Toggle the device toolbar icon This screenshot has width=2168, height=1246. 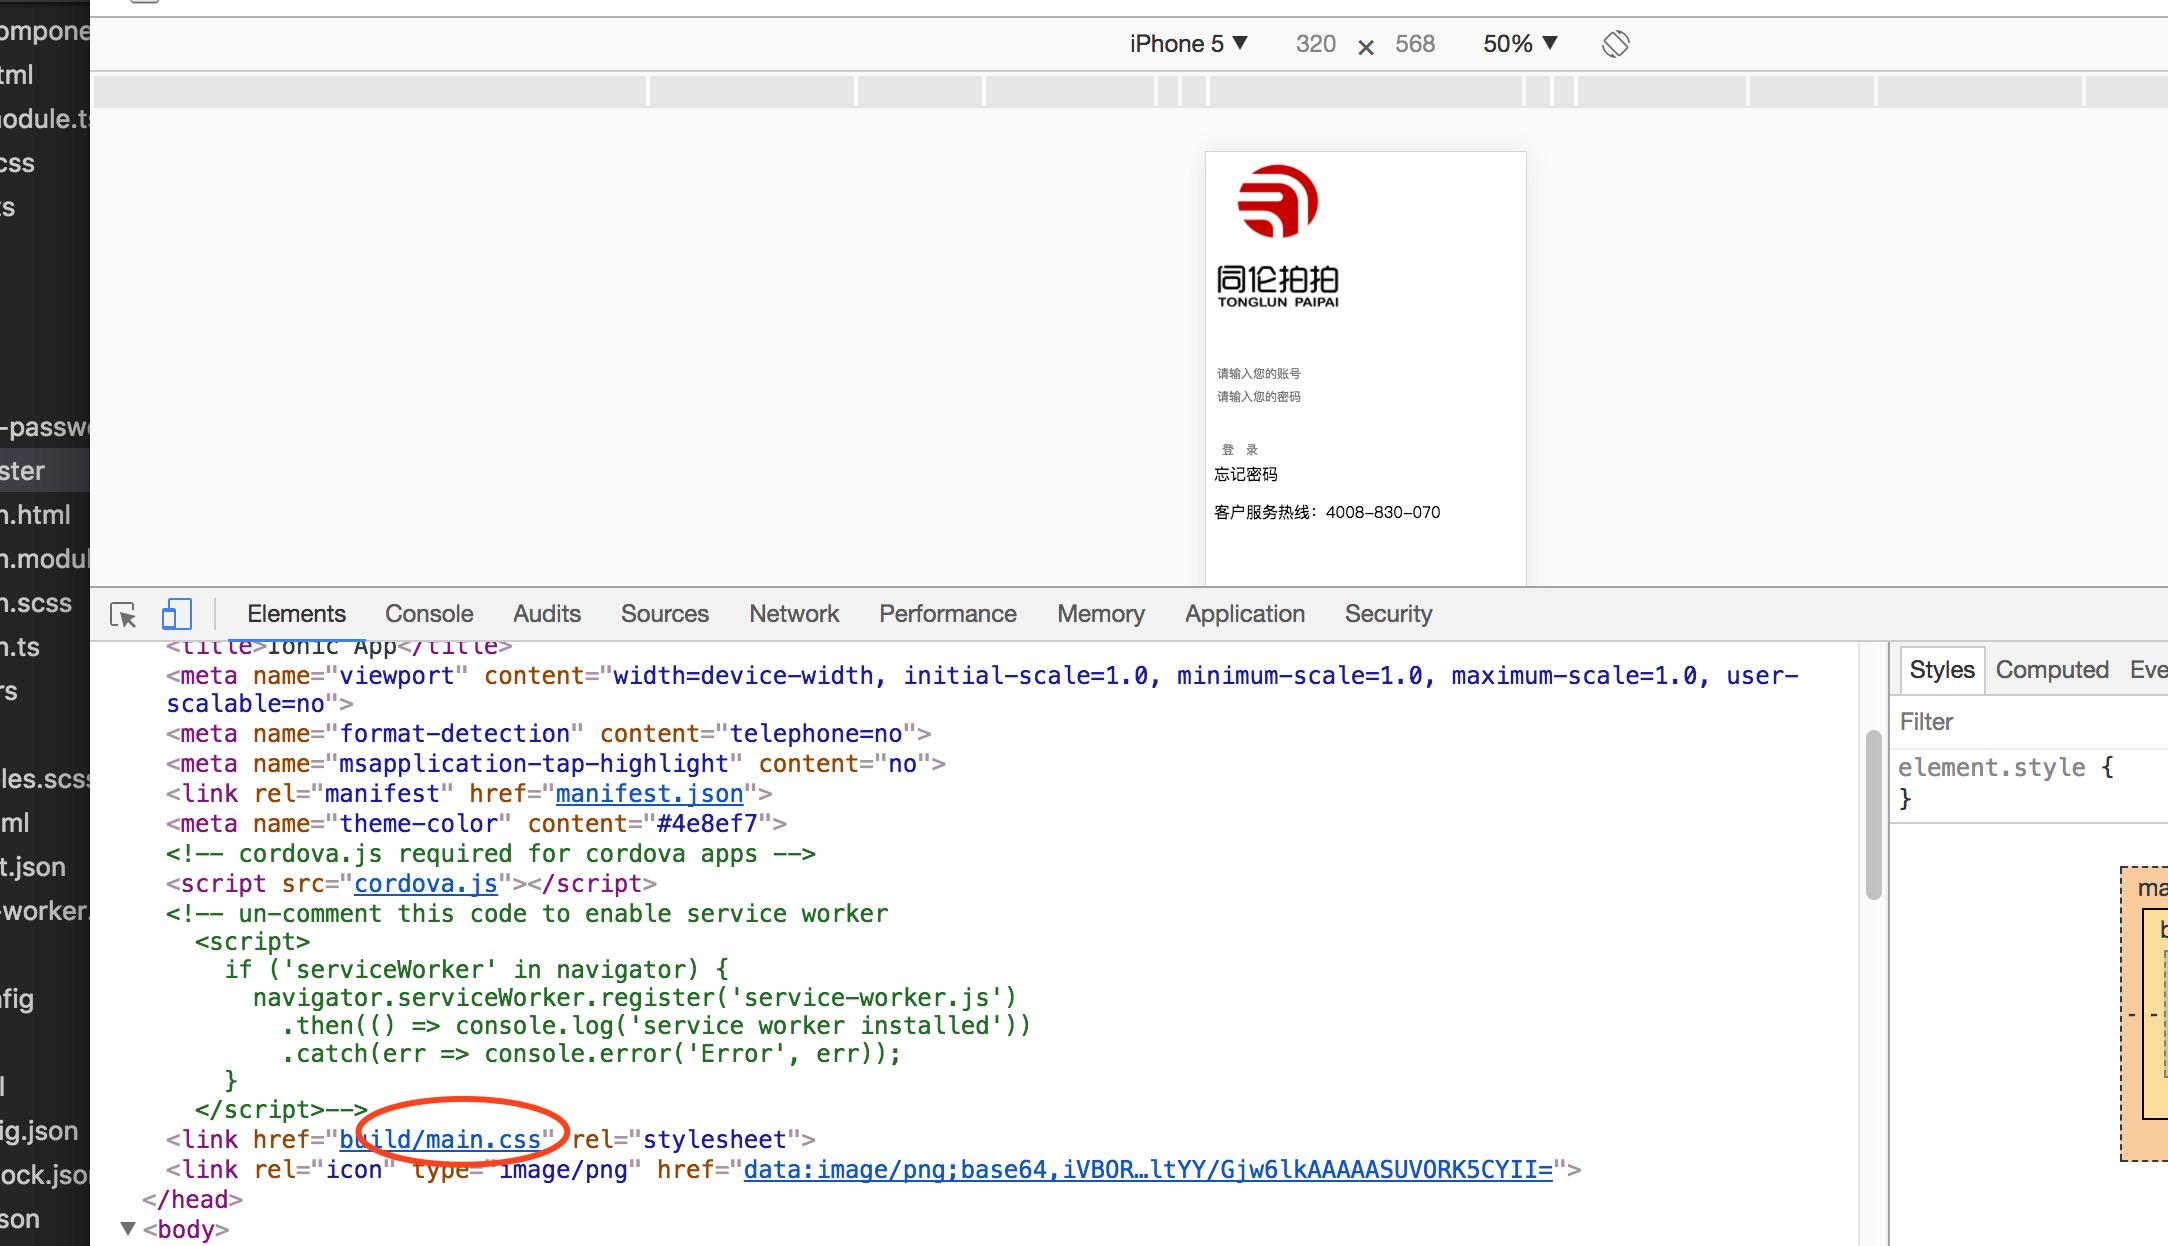point(176,614)
